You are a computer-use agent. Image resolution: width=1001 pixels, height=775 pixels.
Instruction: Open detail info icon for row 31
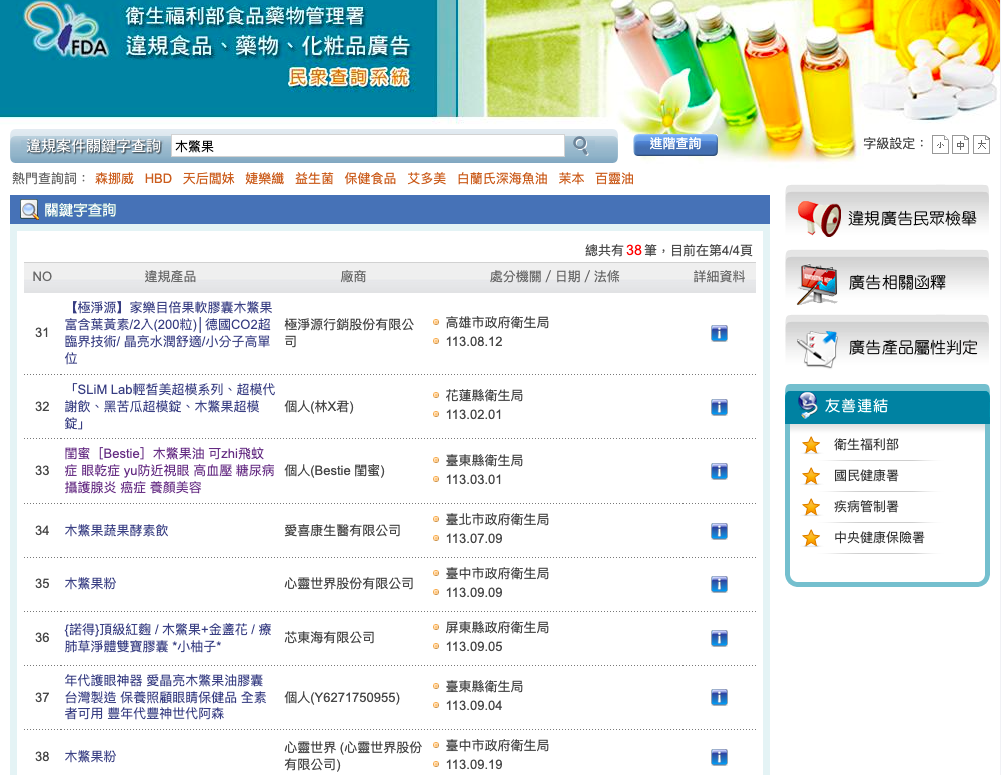point(718,333)
